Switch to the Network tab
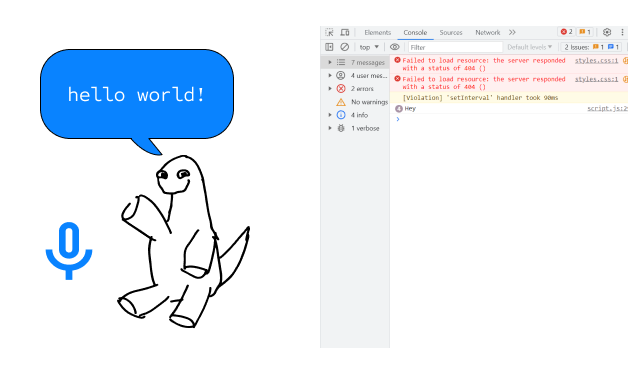Image resolution: width=628 pixels, height=378 pixels. pyautogui.click(x=487, y=32)
